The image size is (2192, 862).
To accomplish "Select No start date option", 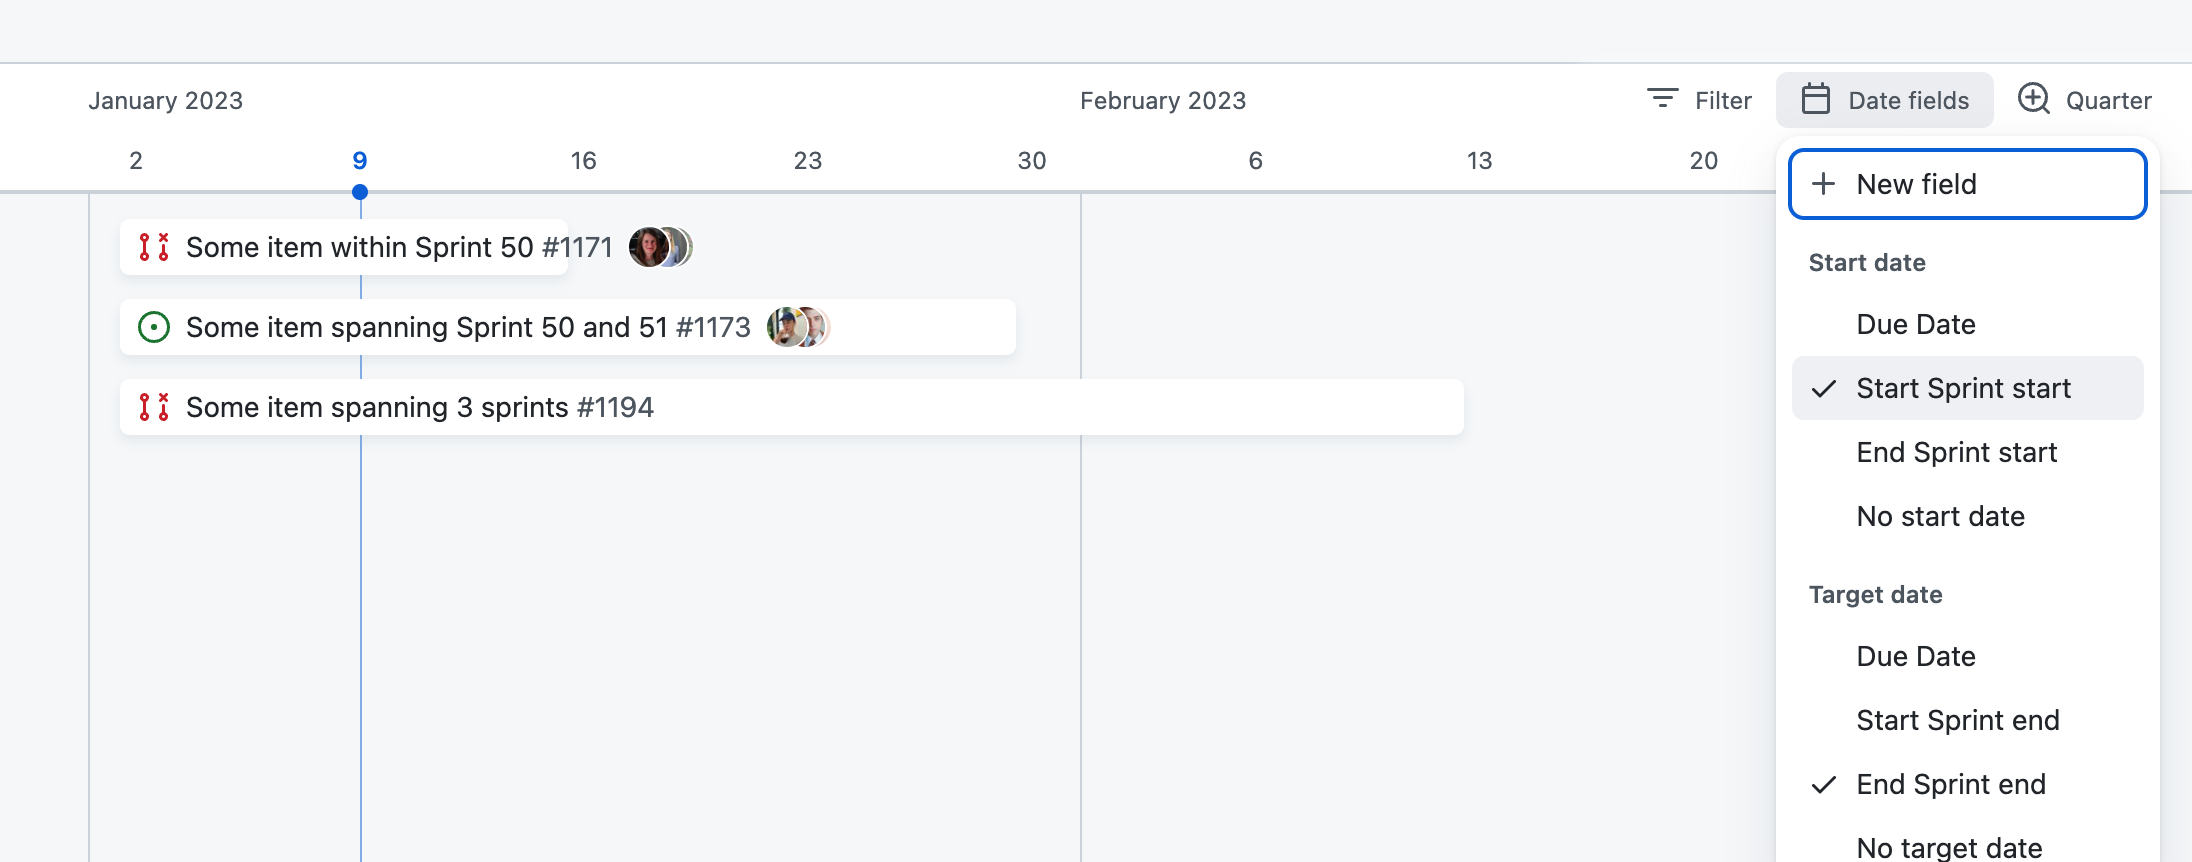I will tap(1939, 516).
